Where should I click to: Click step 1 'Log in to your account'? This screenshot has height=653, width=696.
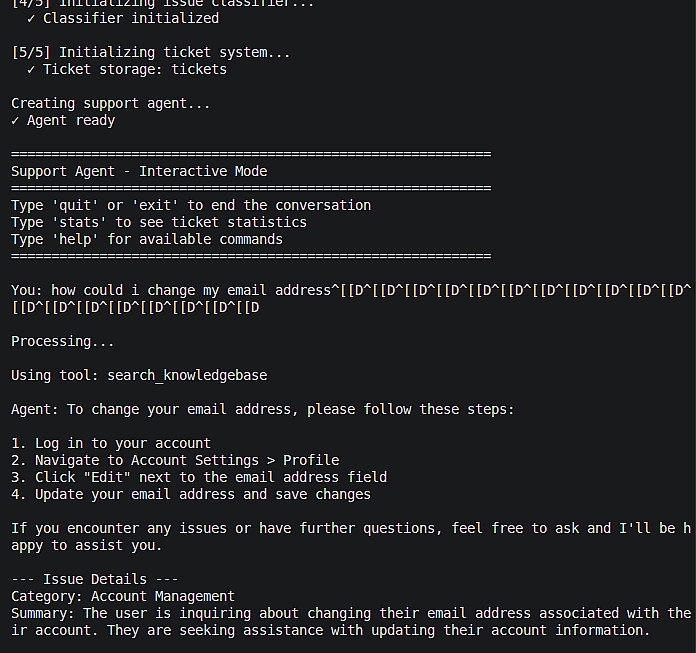click(111, 443)
